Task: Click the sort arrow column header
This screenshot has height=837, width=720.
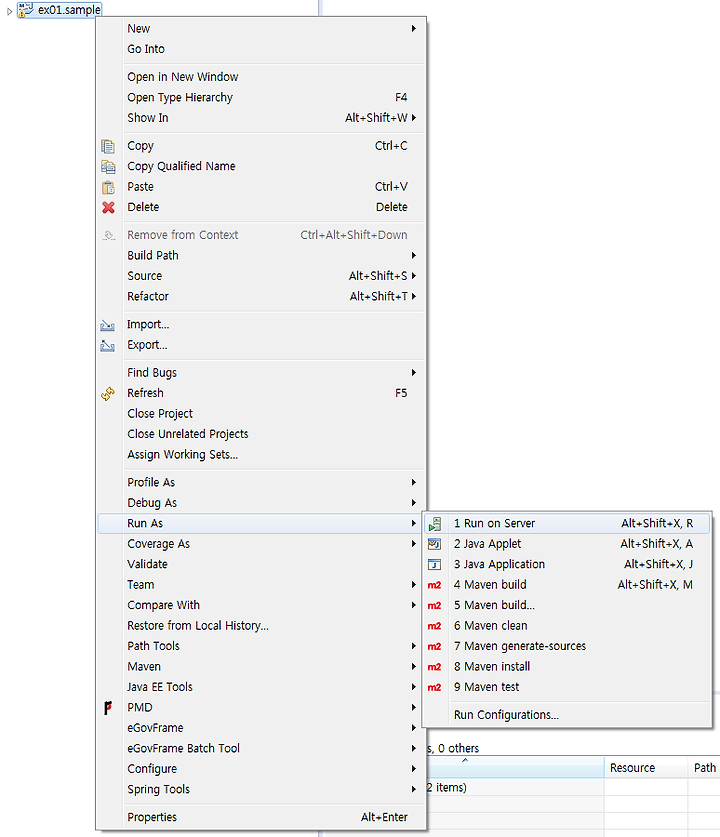Action: click(x=515, y=768)
